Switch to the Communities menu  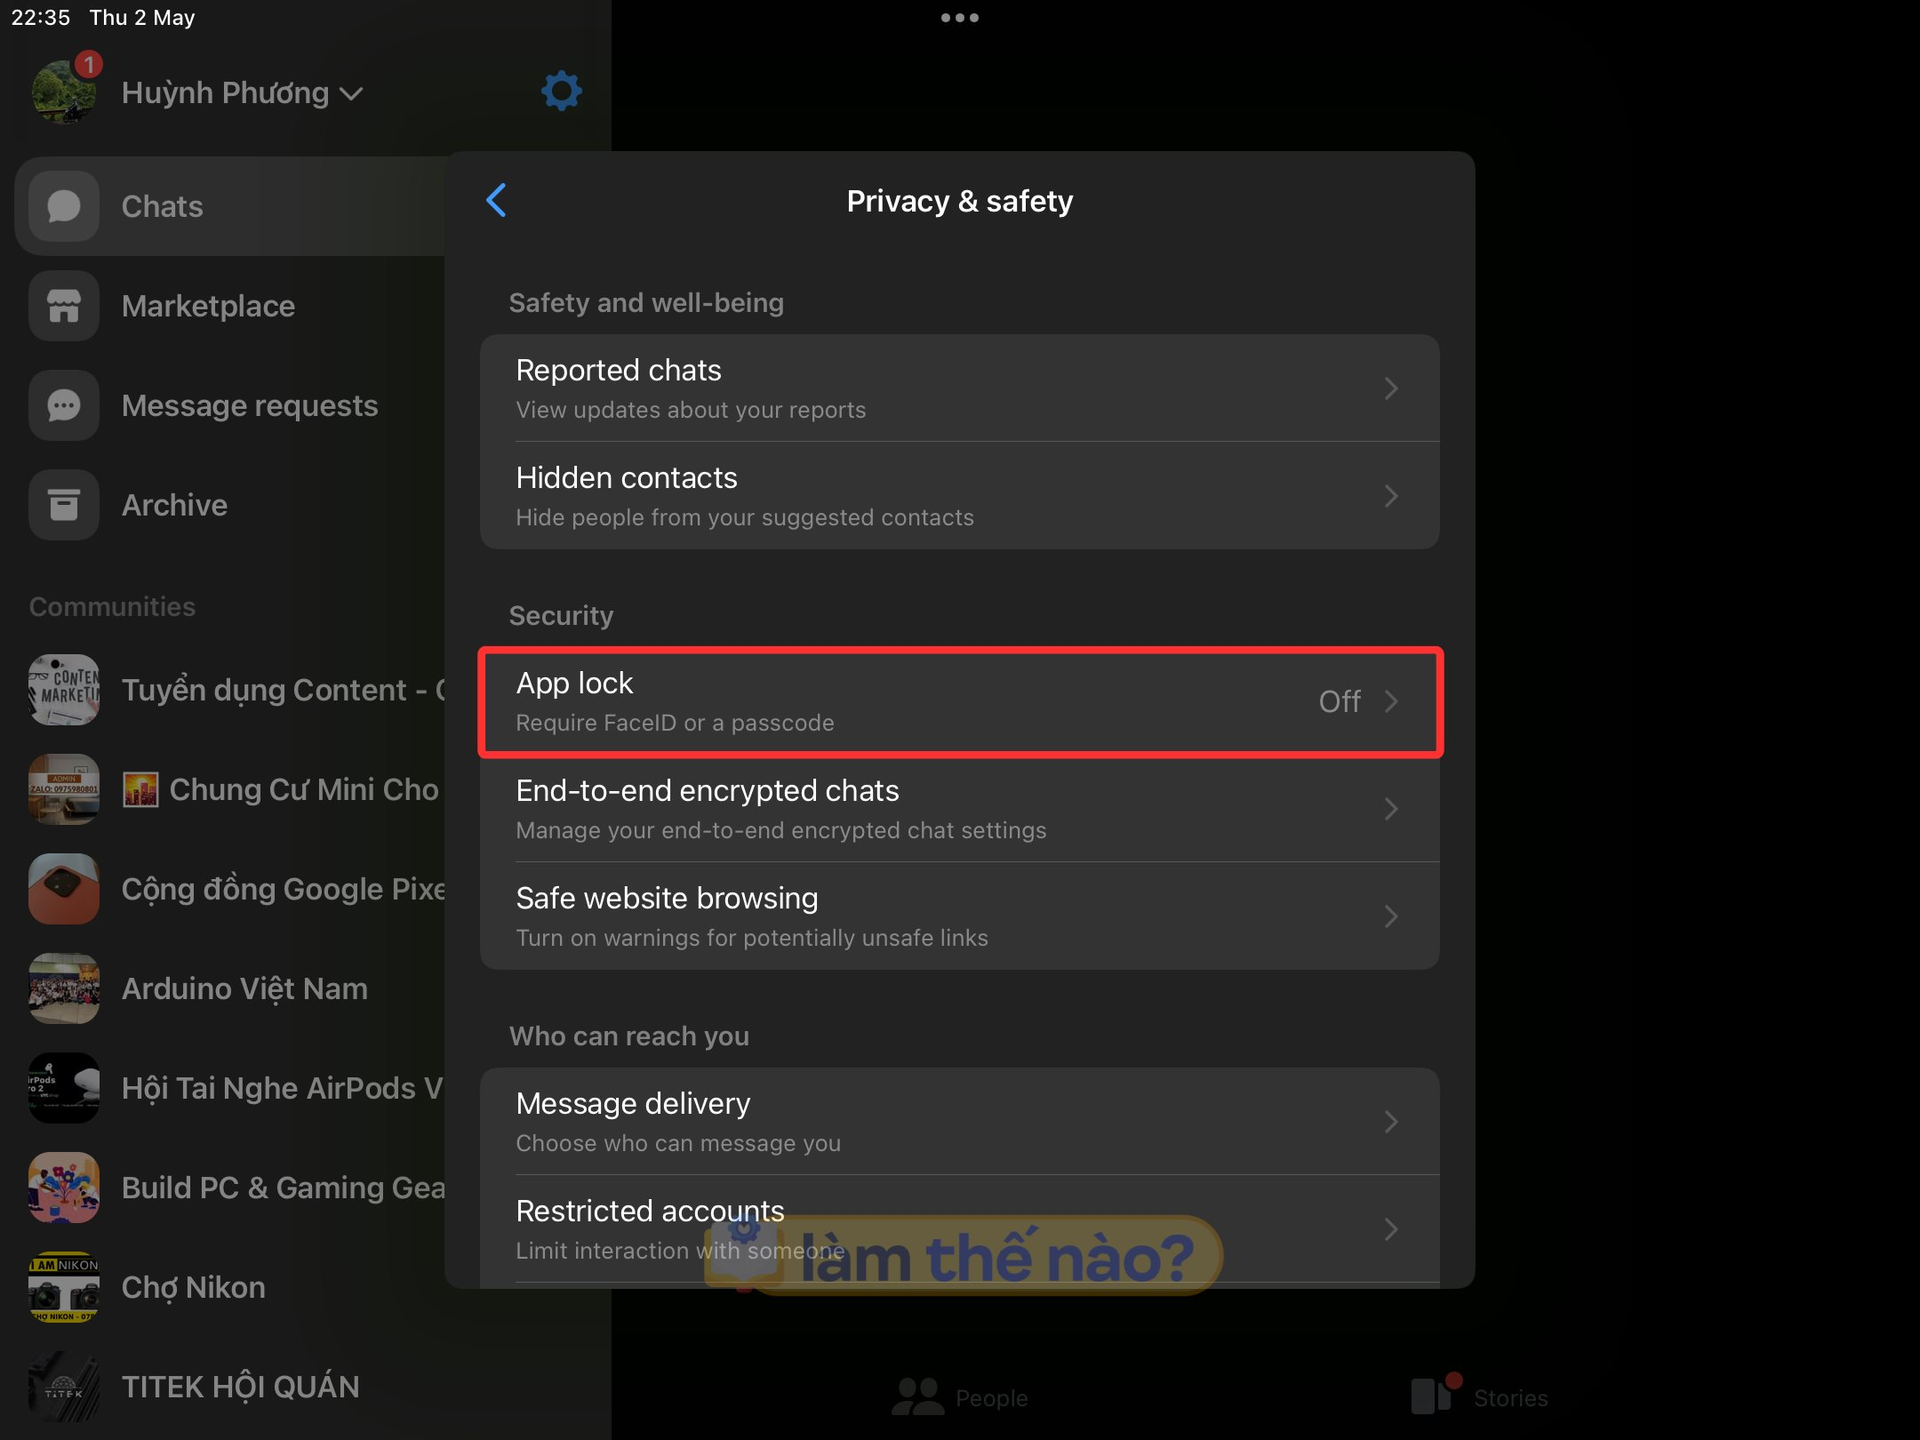point(112,605)
